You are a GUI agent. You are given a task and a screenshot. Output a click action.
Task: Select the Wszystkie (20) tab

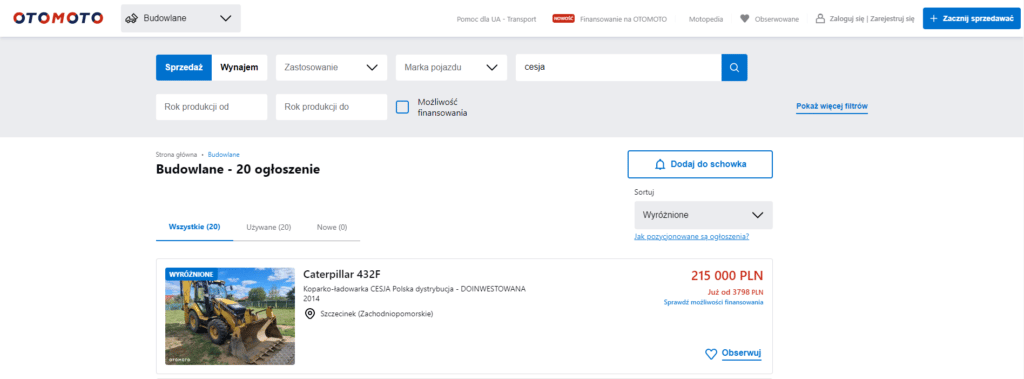click(195, 227)
